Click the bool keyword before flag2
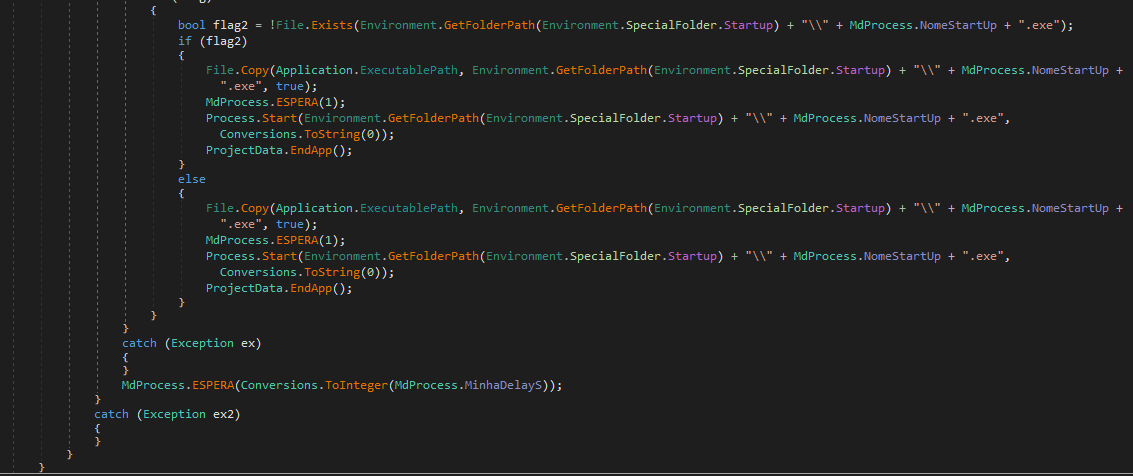 coord(192,25)
